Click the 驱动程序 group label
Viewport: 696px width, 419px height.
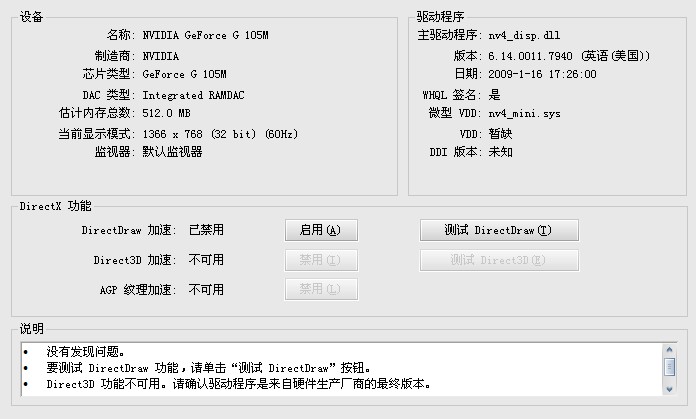click(440, 17)
